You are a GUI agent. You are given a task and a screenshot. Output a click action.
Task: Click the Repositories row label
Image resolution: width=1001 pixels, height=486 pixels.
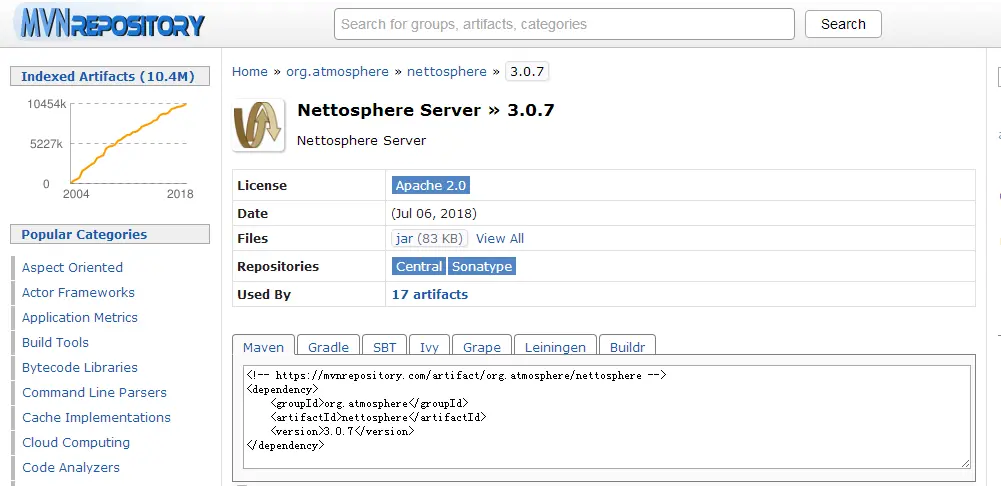(278, 266)
